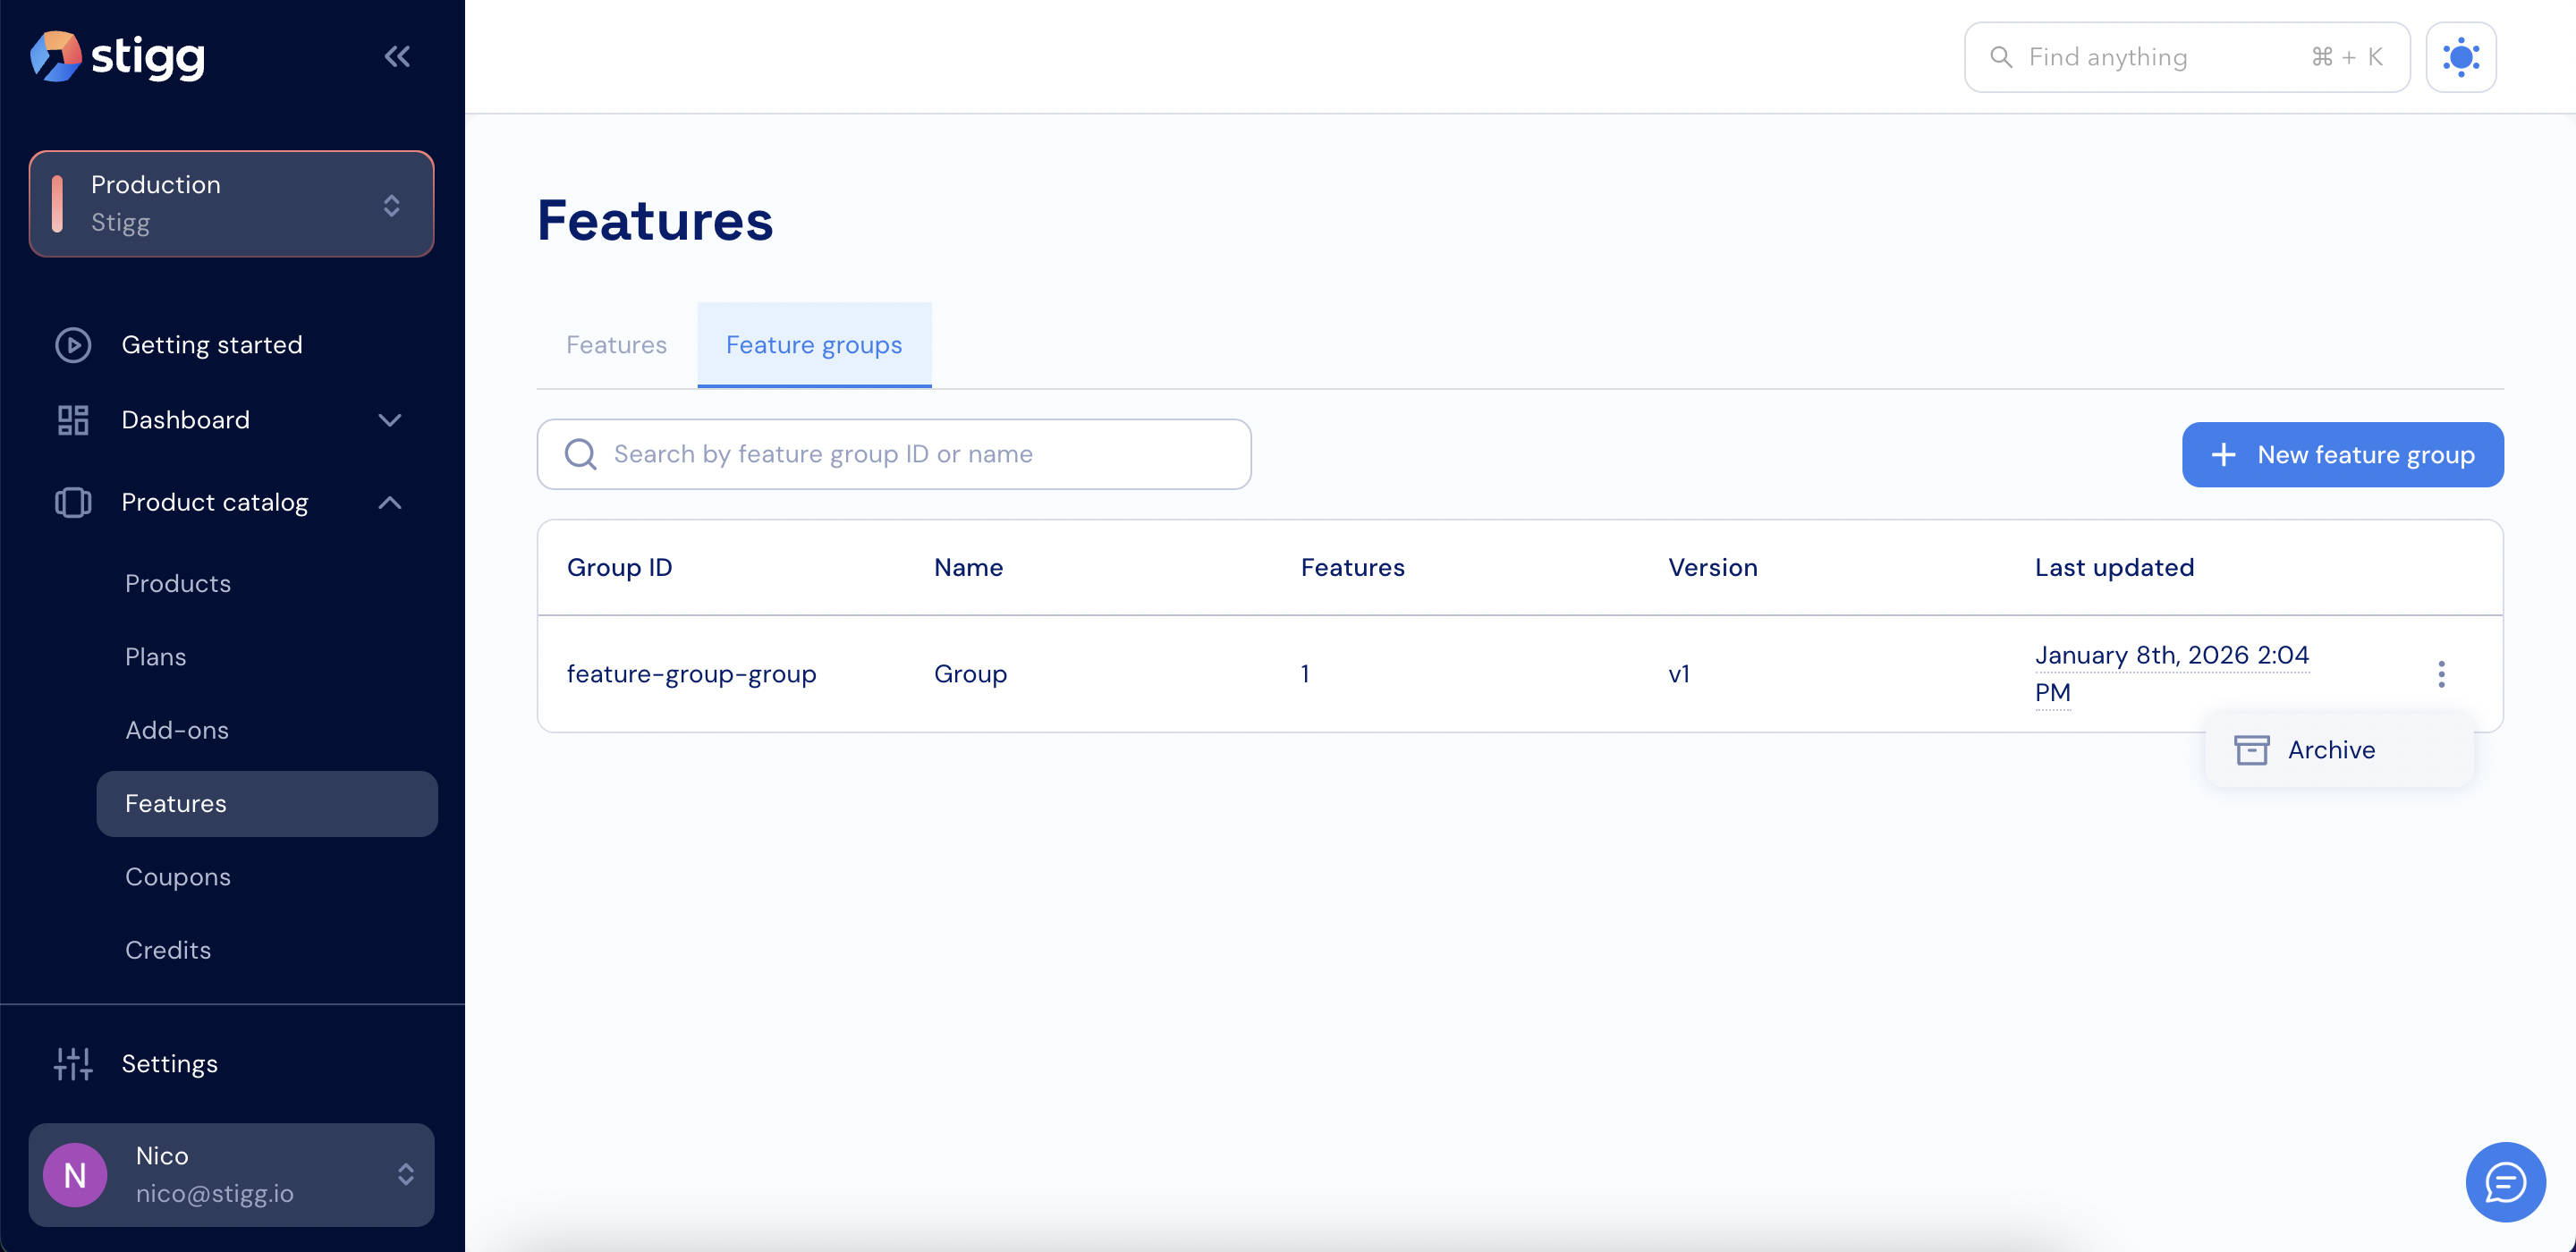The width and height of the screenshot is (2576, 1252).
Task: Collapse the Product catalog section chevron
Action: [390, 502]
